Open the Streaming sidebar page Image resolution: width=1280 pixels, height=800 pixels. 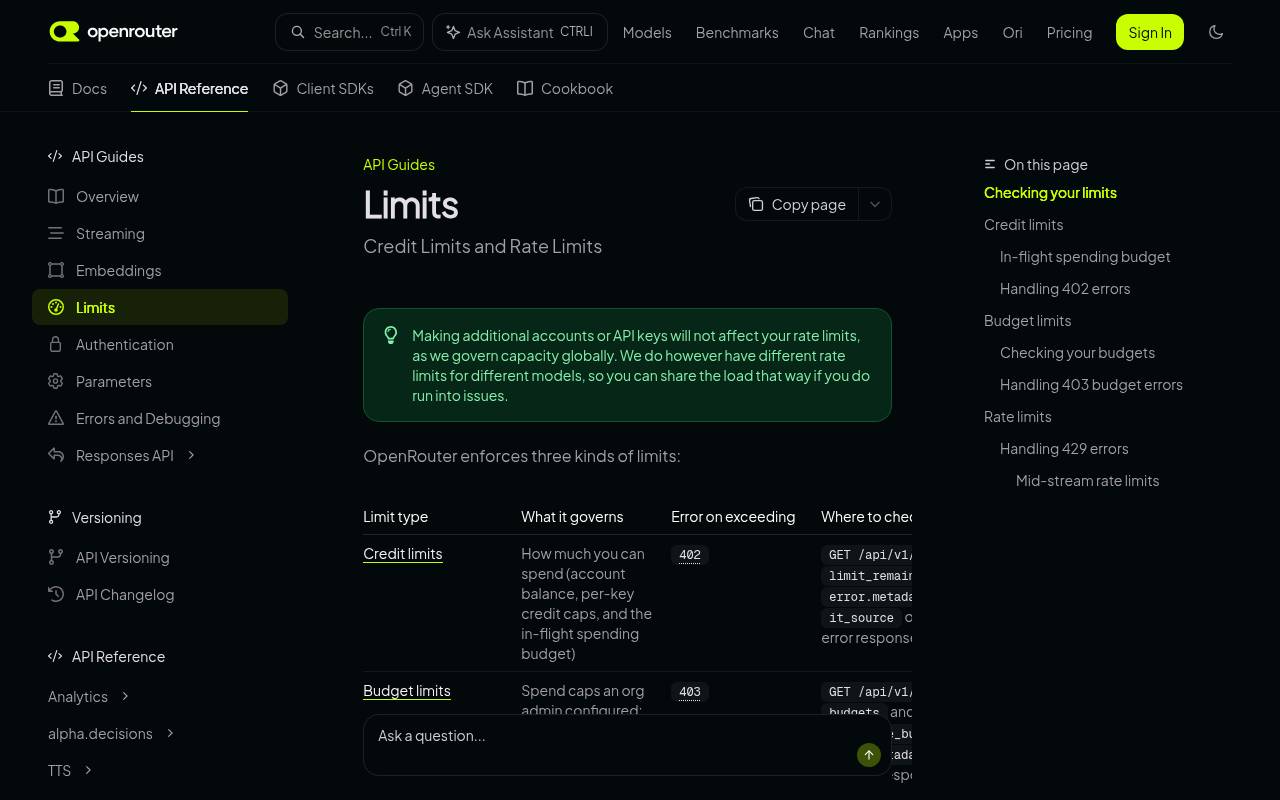pos(160,233)
